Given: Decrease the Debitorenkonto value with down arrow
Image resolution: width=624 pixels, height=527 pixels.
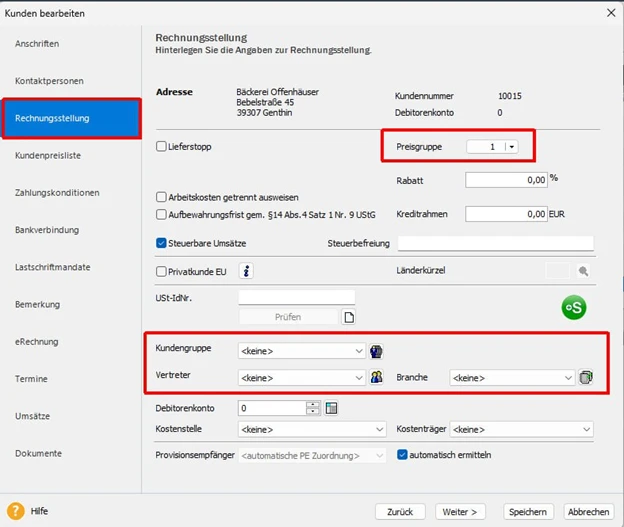Looking at the screenshot, I should (313, 411).
